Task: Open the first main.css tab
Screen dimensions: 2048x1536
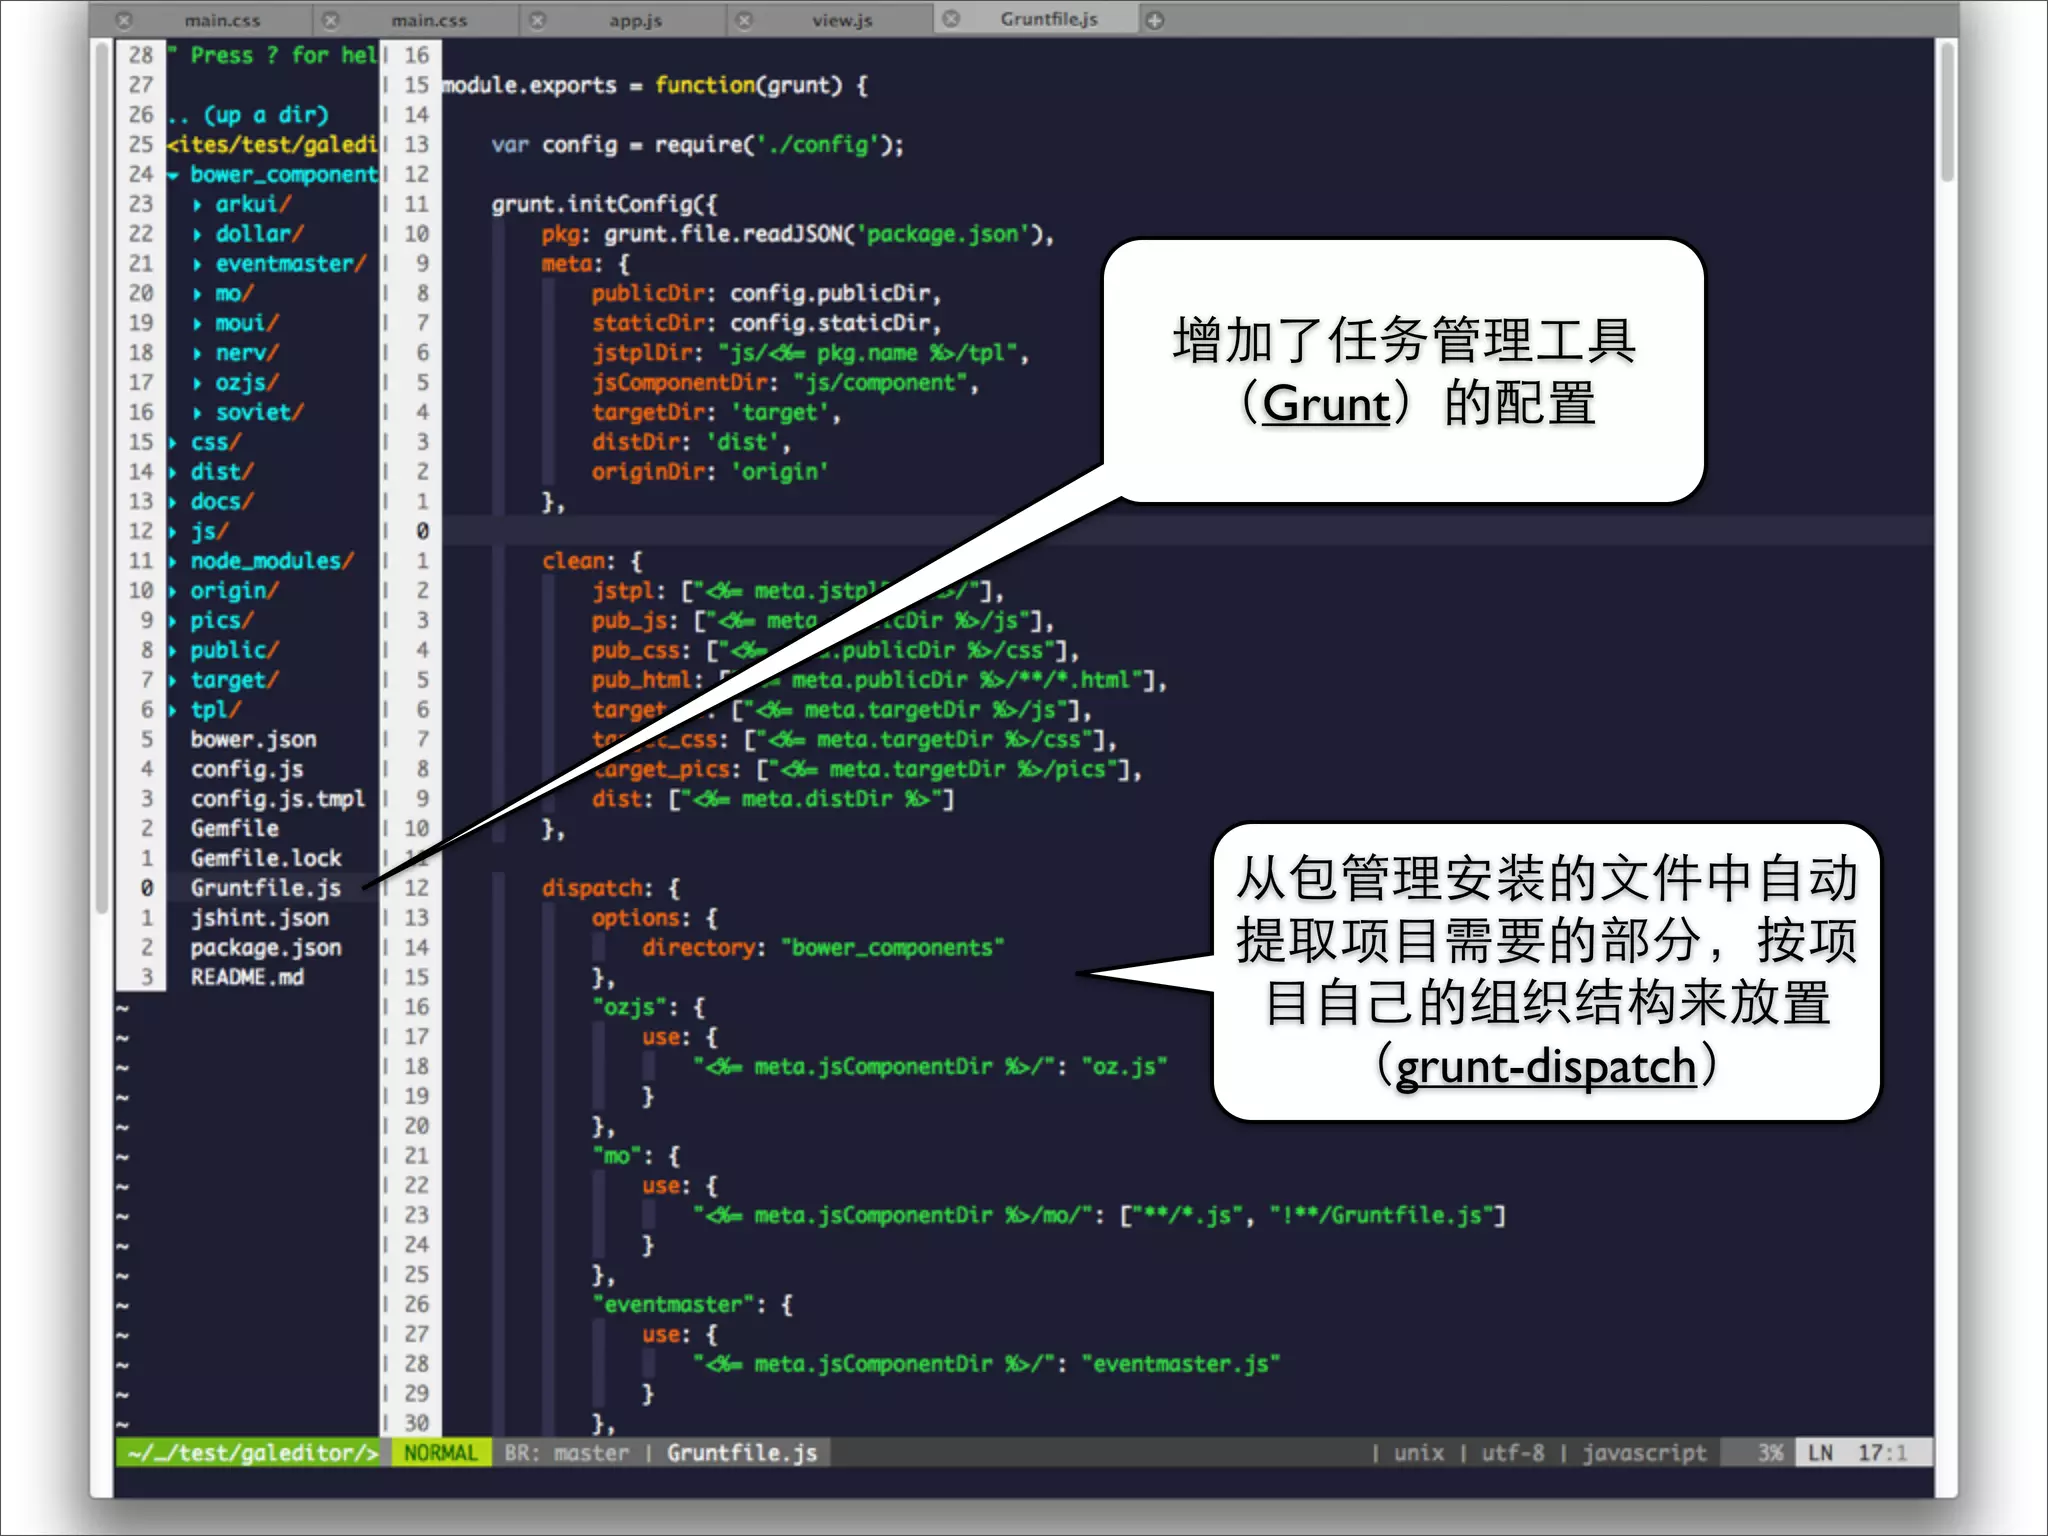Action: coord(222,20)
